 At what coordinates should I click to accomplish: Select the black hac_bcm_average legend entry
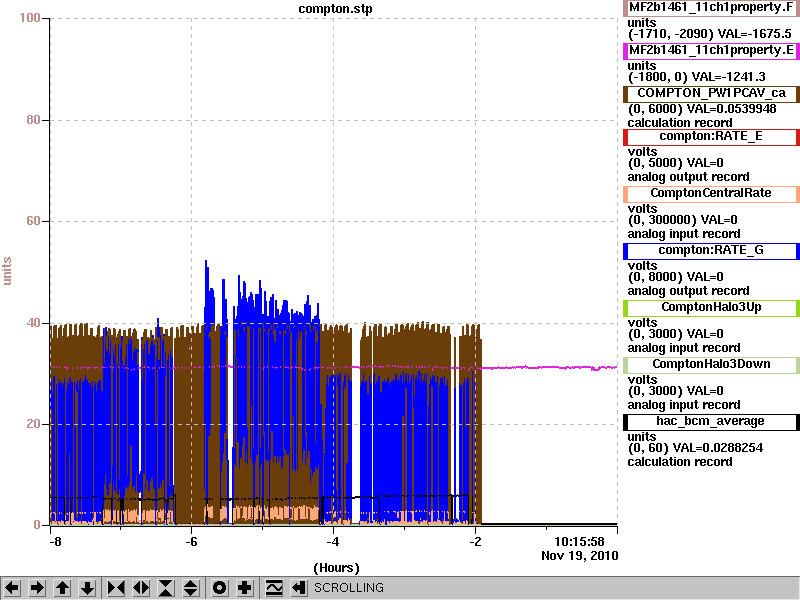tap(711, 421)
